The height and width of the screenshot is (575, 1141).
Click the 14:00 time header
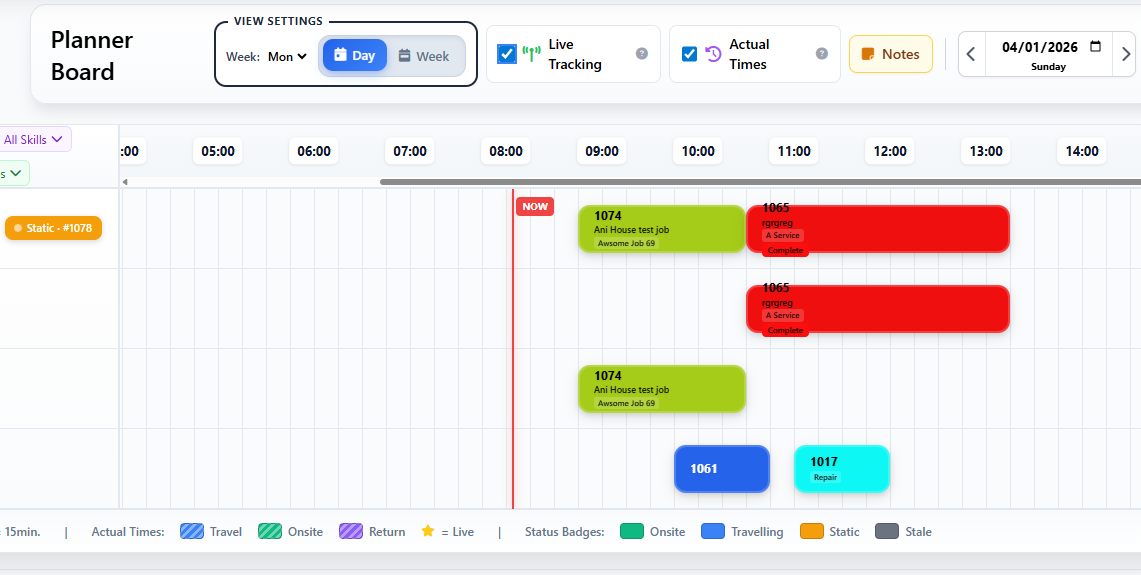click(1082, 151)
